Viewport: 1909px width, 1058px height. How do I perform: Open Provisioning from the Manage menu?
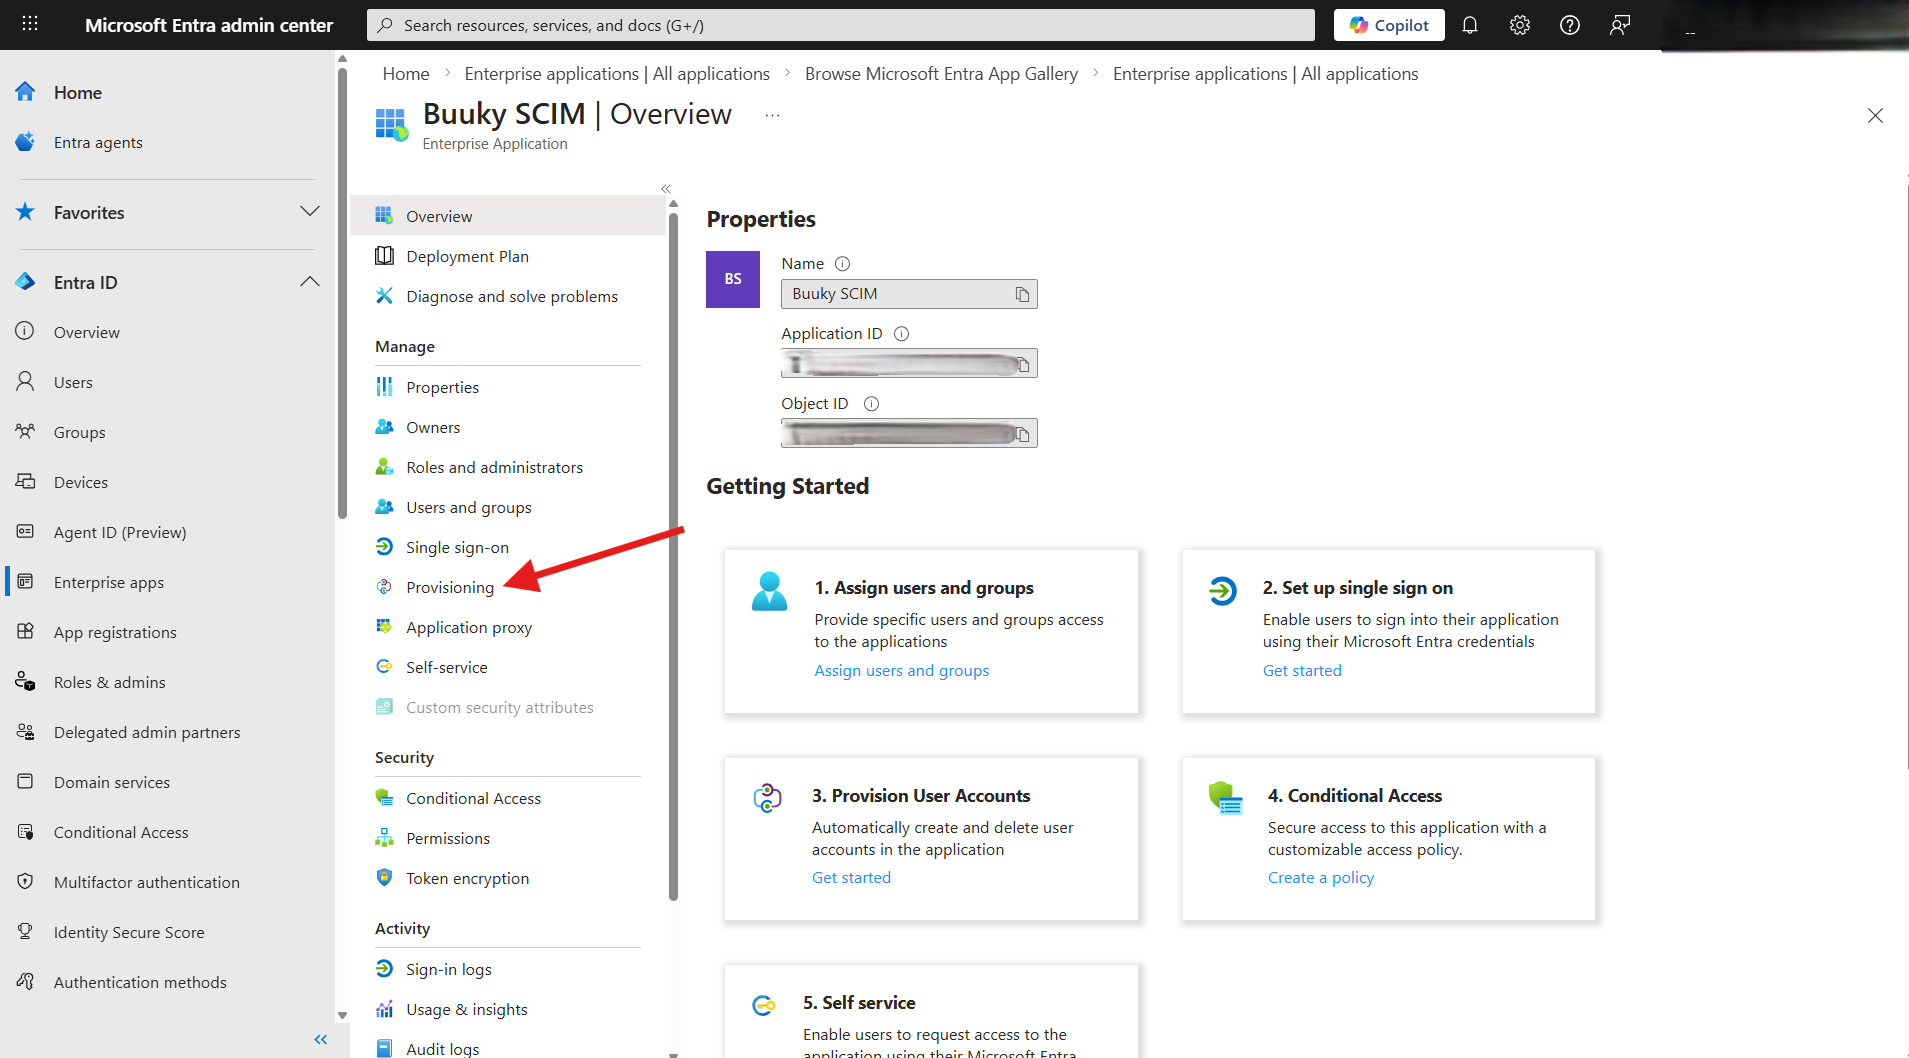(x=449, y=587)
